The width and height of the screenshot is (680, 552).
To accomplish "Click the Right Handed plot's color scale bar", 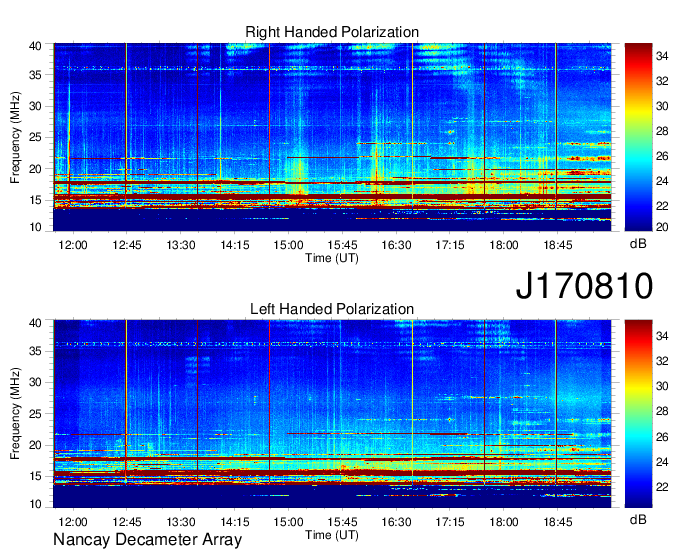I will click(x=638, y=137).
